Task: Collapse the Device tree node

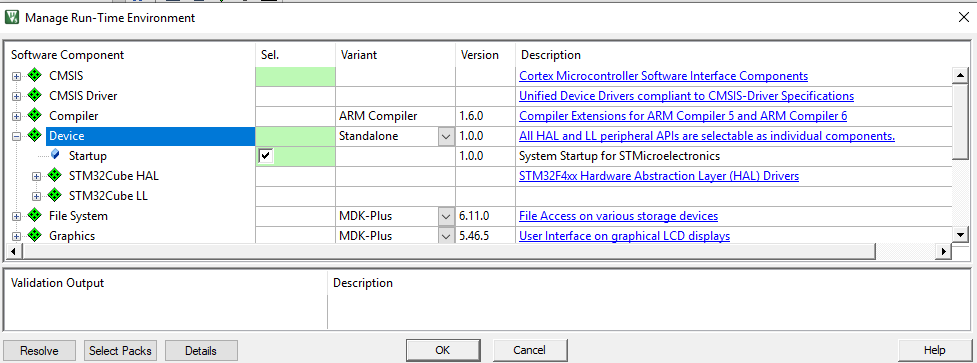Action: (x=16, y=136)
